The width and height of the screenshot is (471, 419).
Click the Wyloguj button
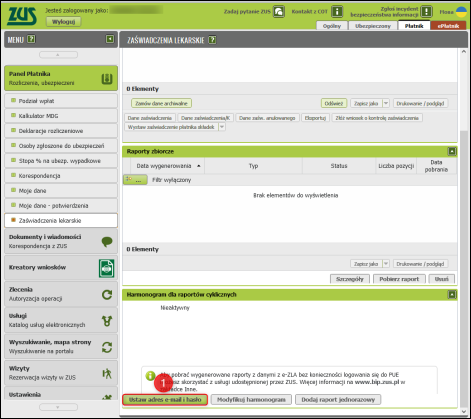pos(63,22)
